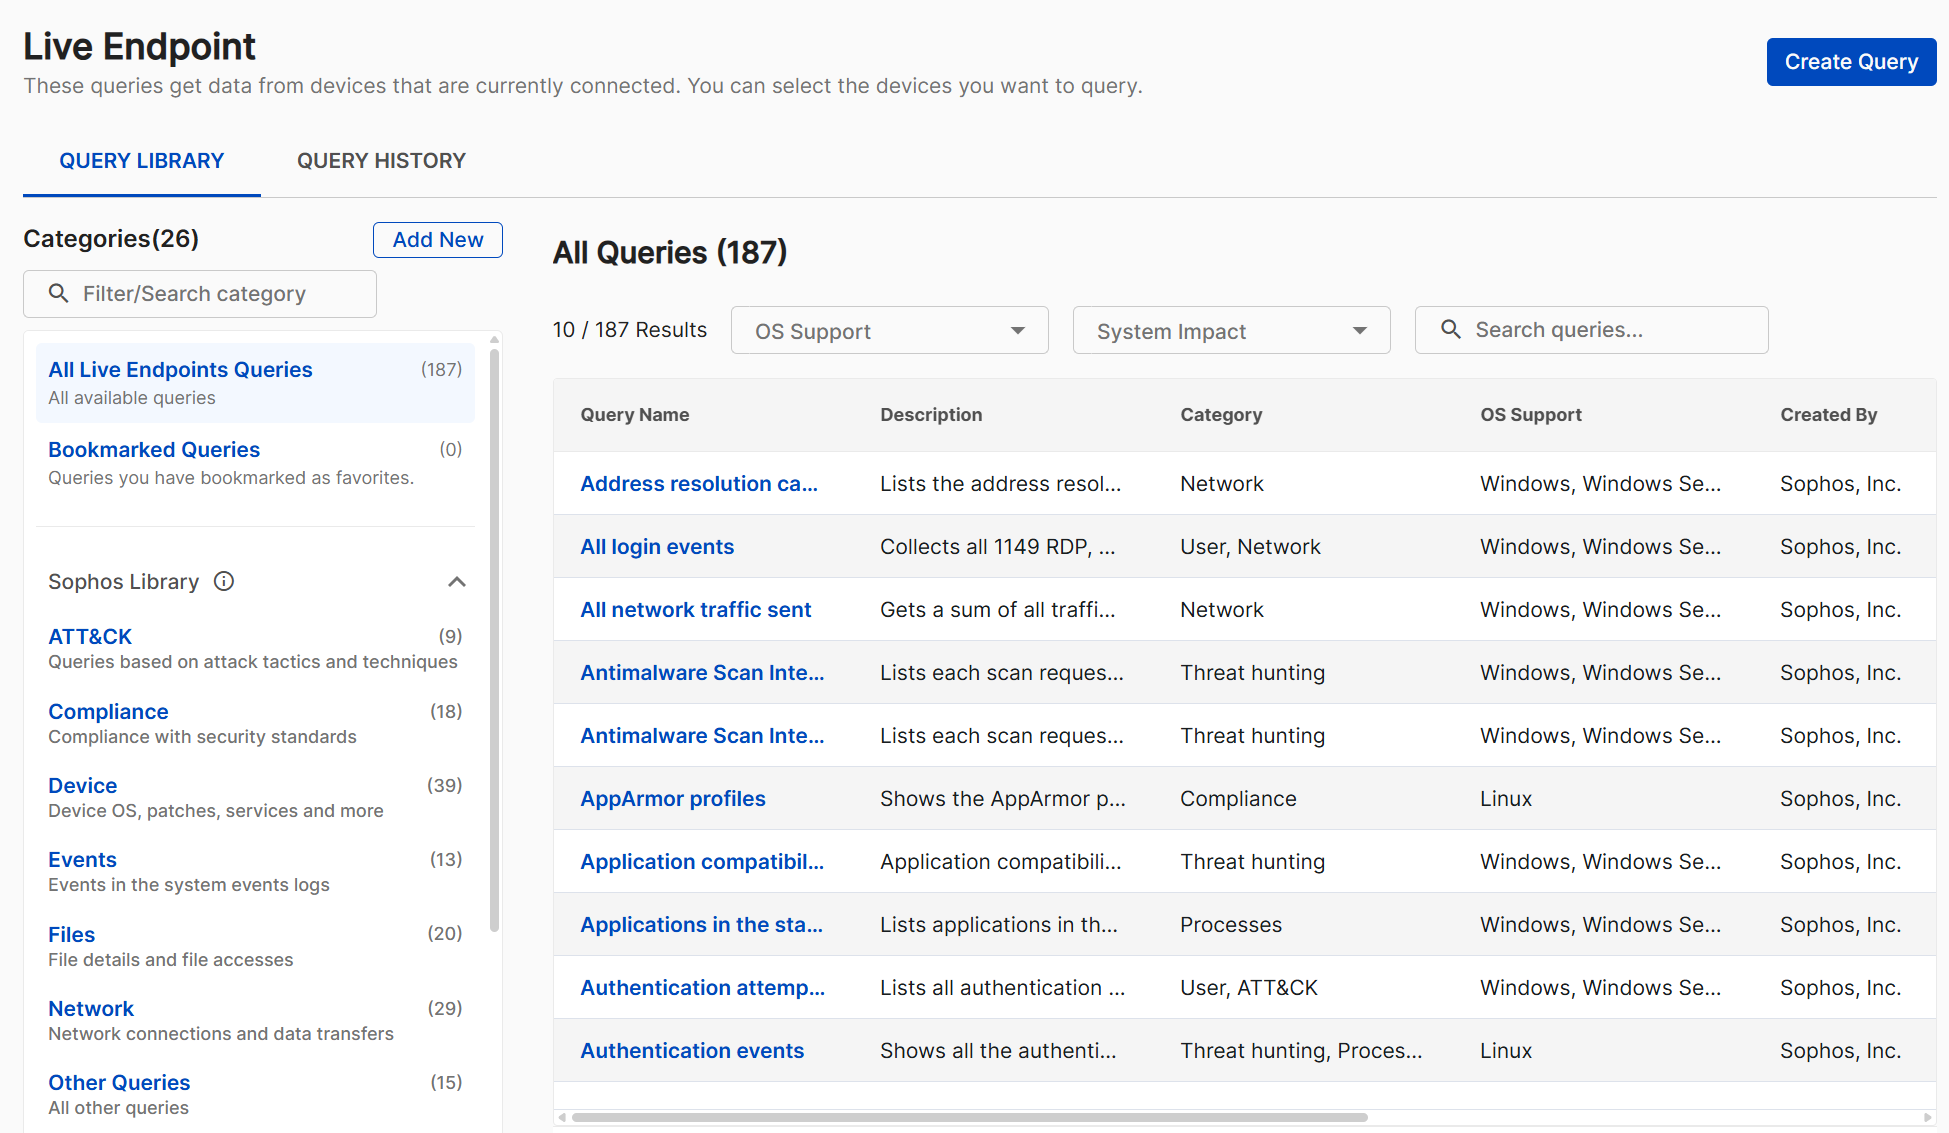Click the Created By column header

pos(1829,415)
